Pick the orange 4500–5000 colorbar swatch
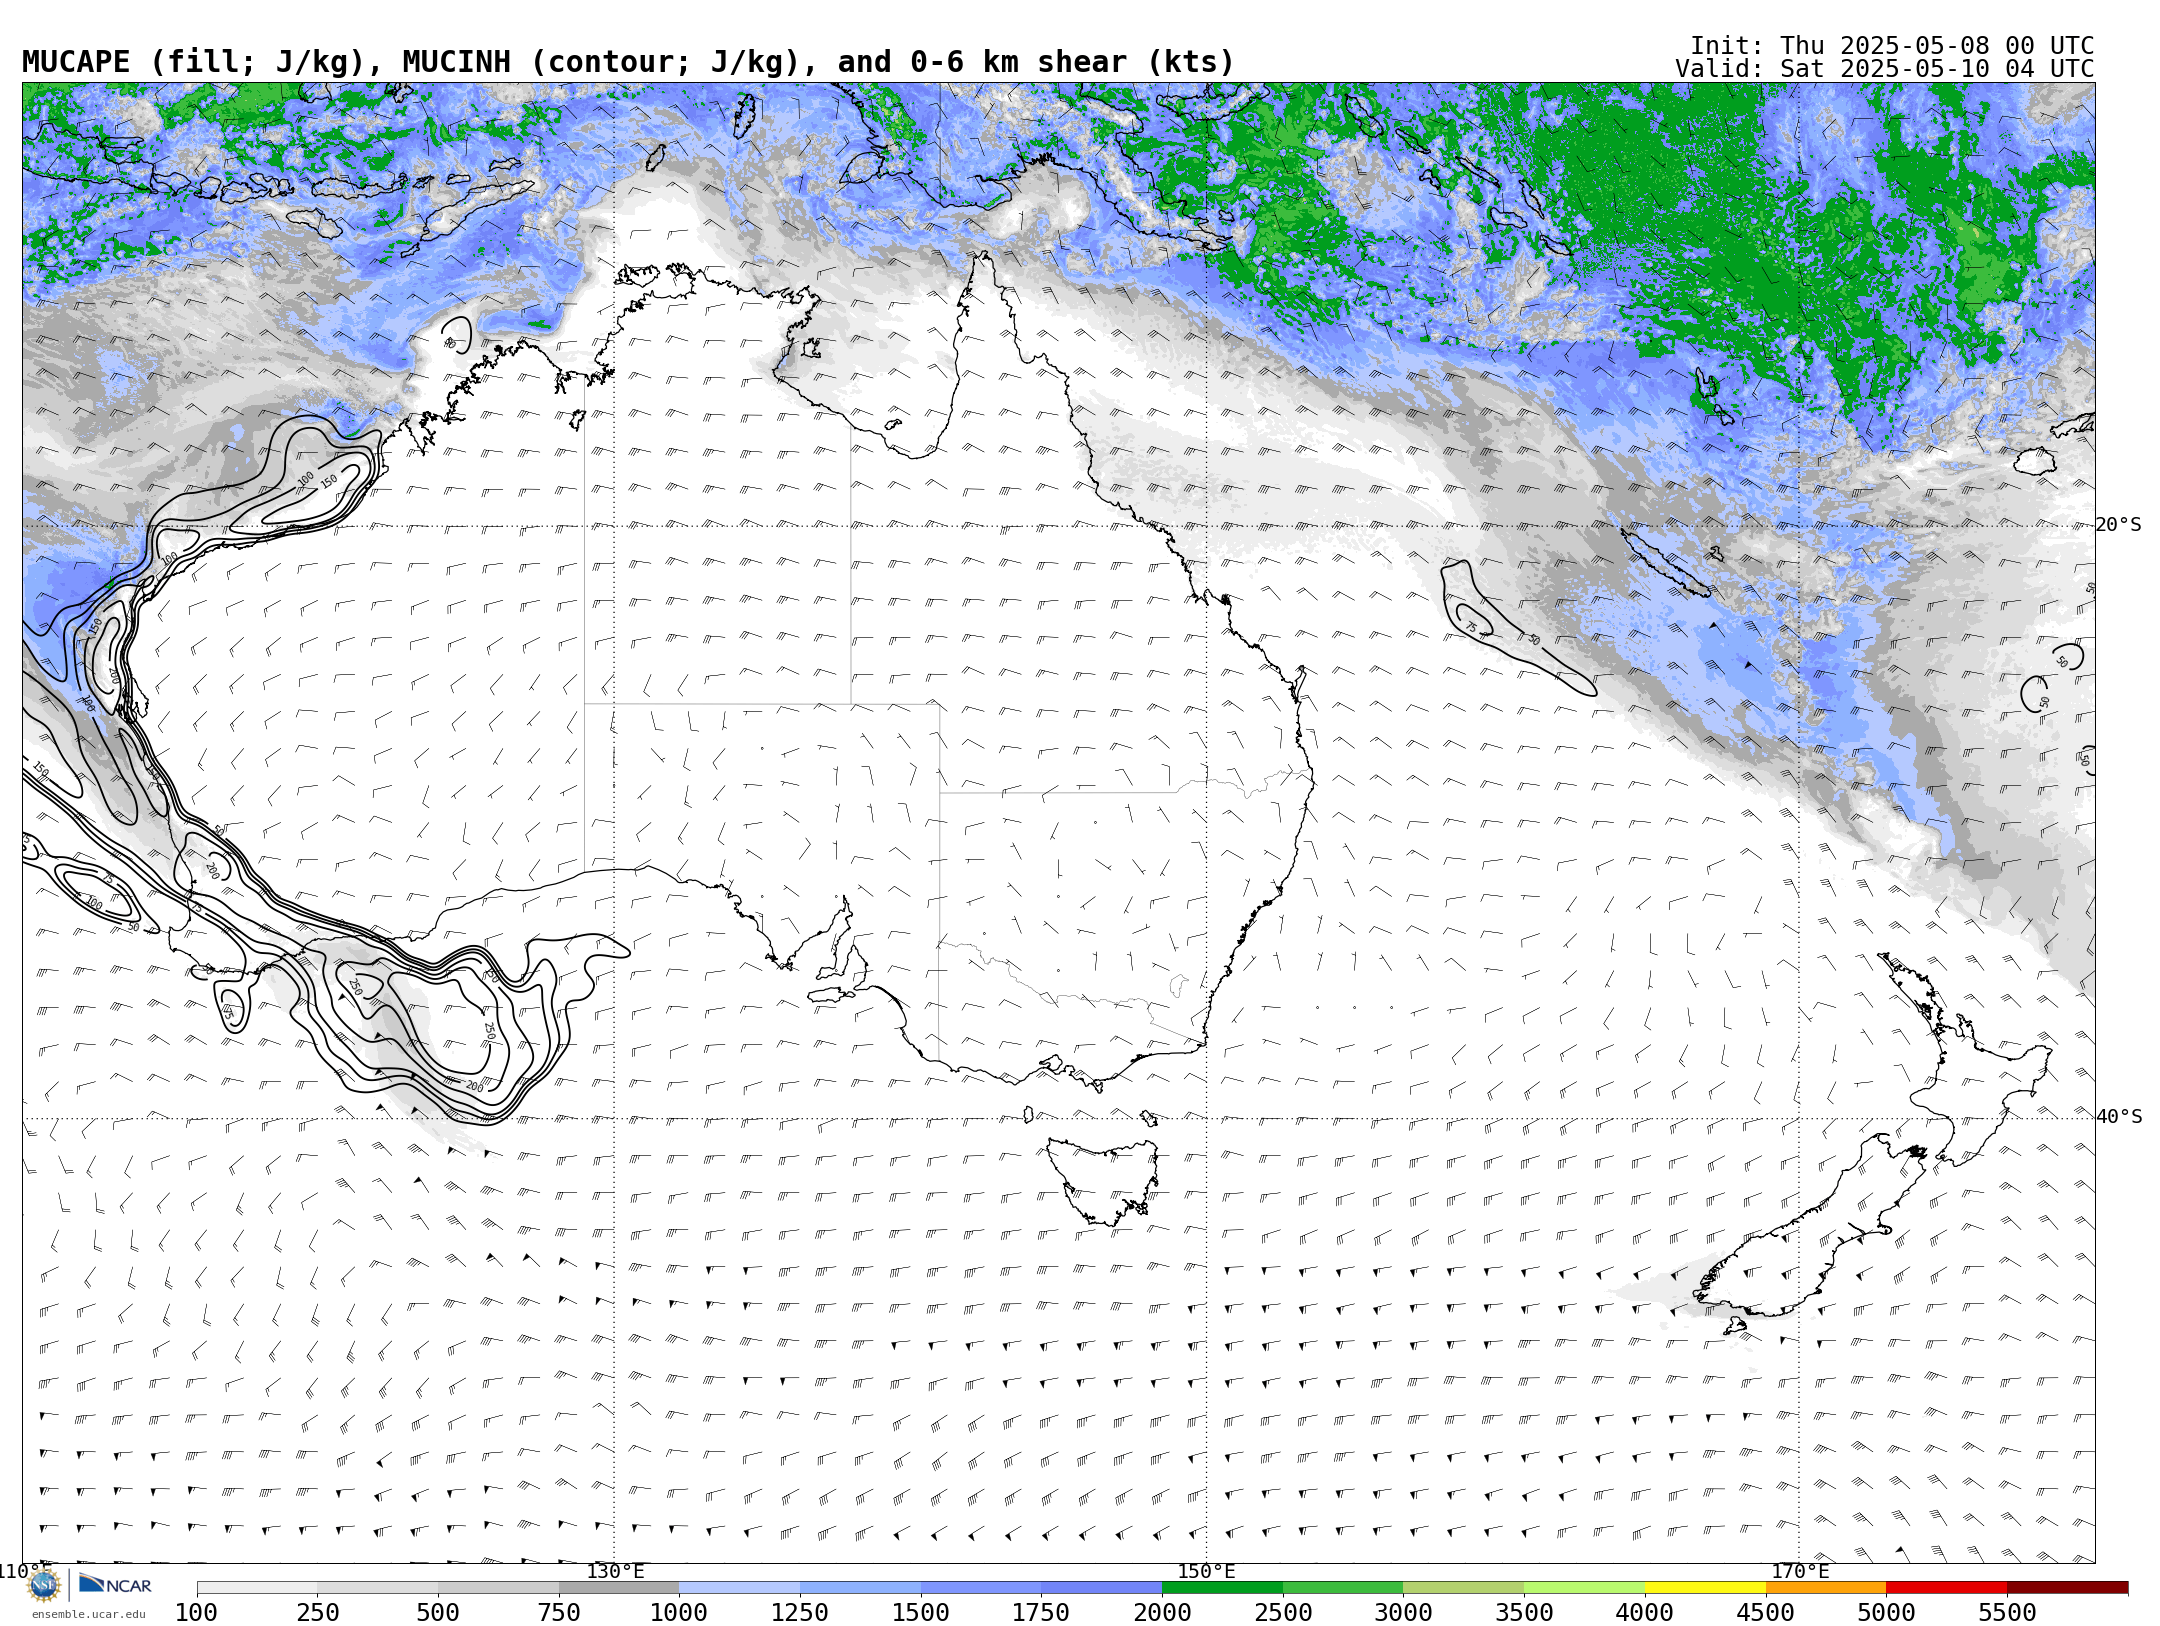Viewport: 2160px width, 1626px height. [1826, 1588]
